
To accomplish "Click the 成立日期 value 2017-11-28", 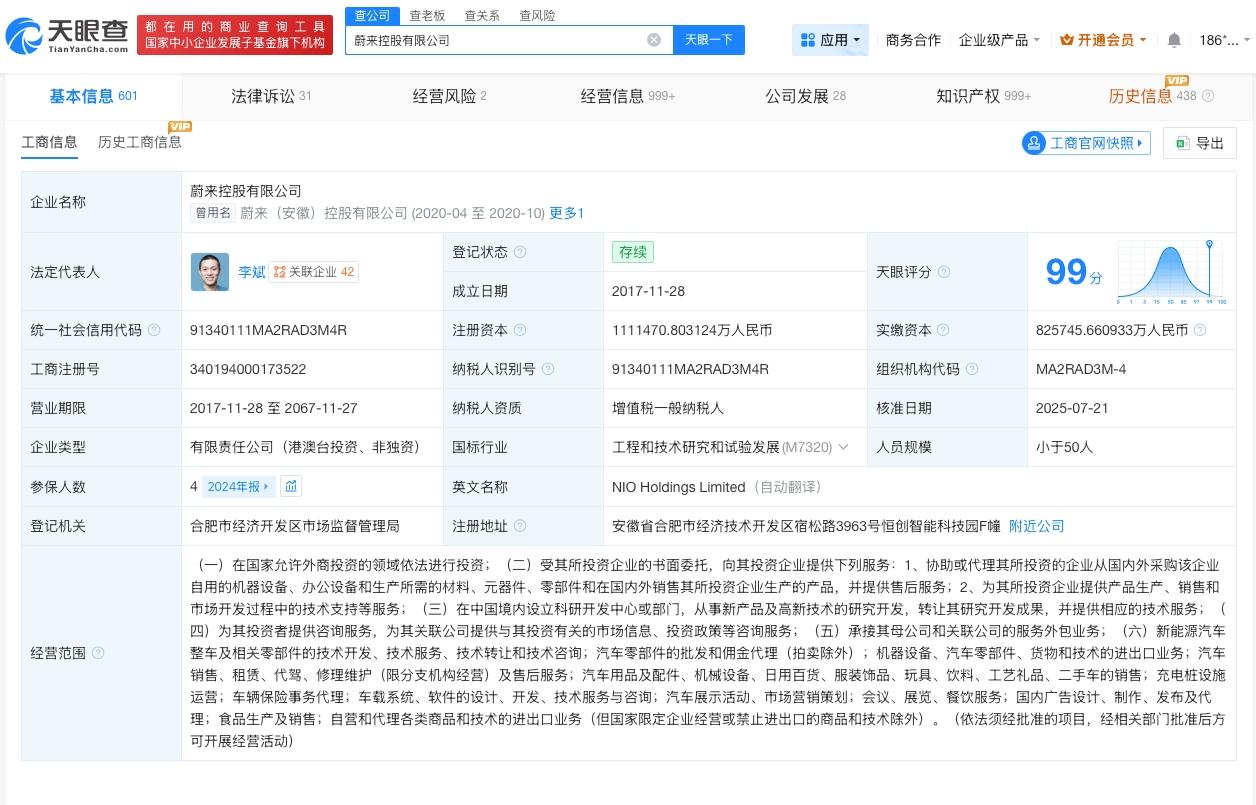I will 648,291.
